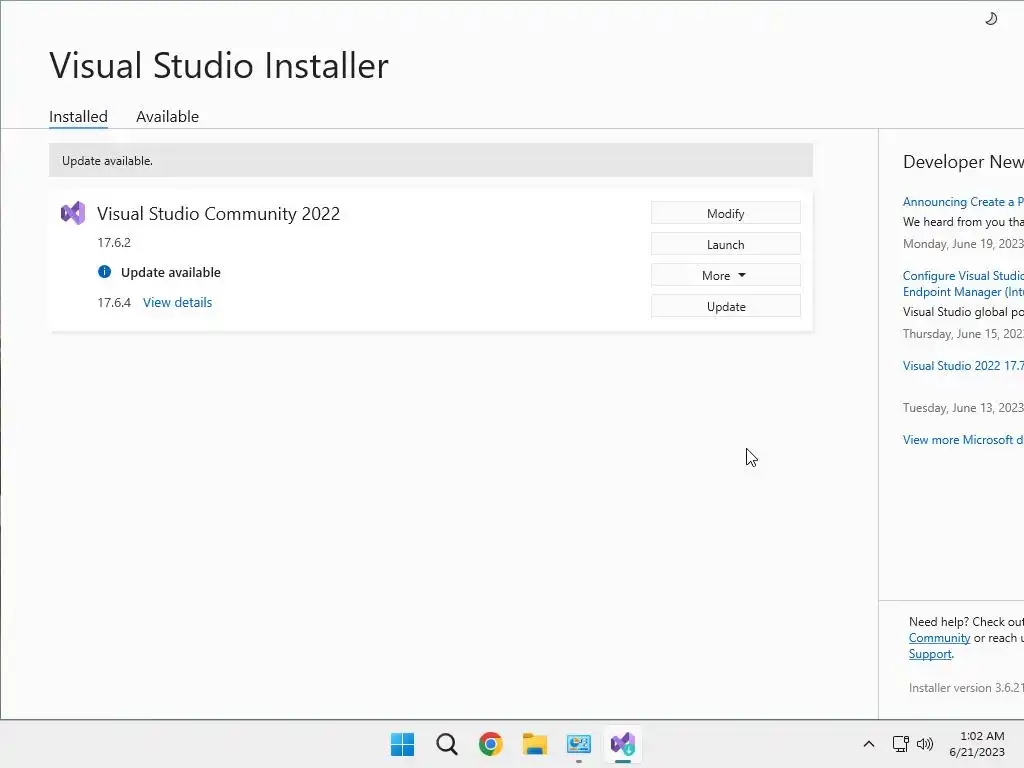Switch to the Available tab

[167, 116]
